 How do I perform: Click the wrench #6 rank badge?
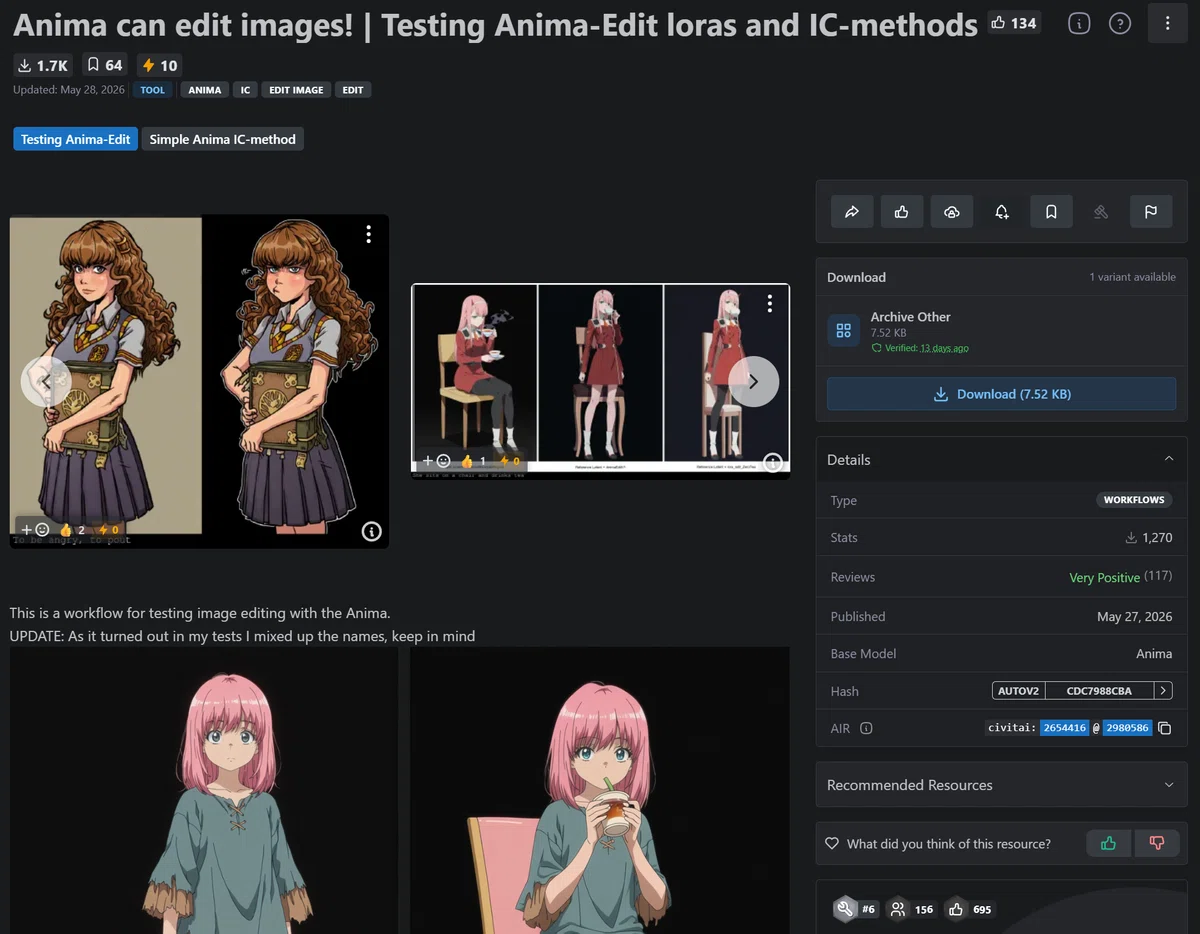pyautogui.click(x=856, y=909)
